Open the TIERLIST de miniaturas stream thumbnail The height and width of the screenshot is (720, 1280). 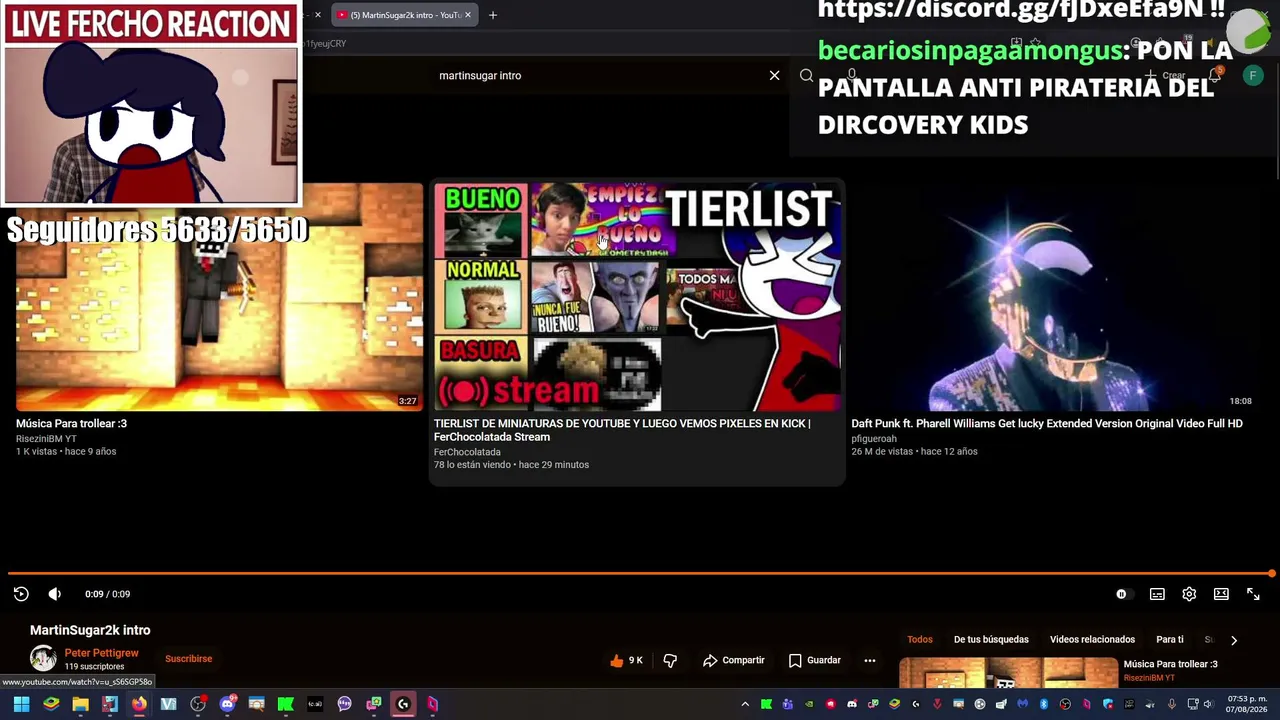tap(637, 297)
